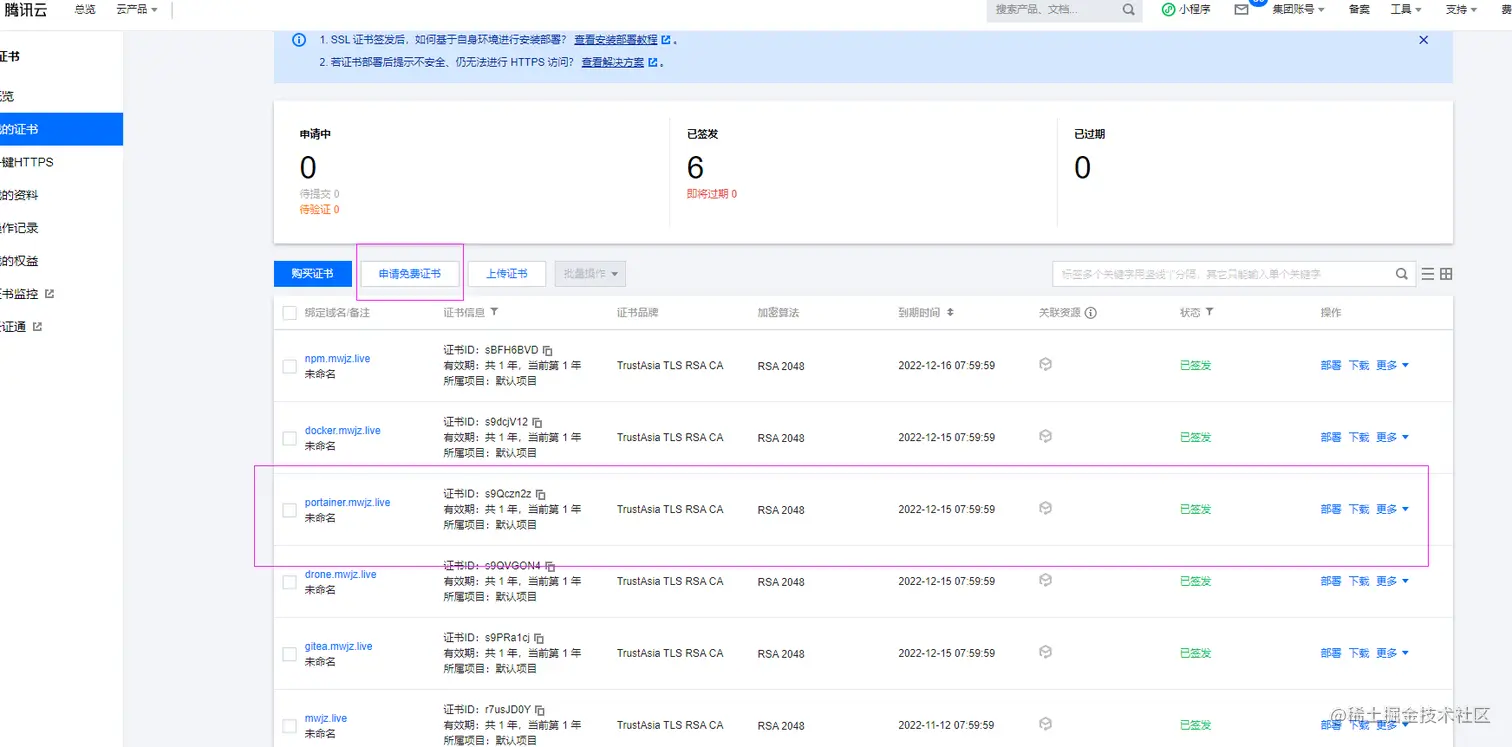Copy certificate ID sBFH6BVD
The image size is (1512, 747).
(548, 350)
